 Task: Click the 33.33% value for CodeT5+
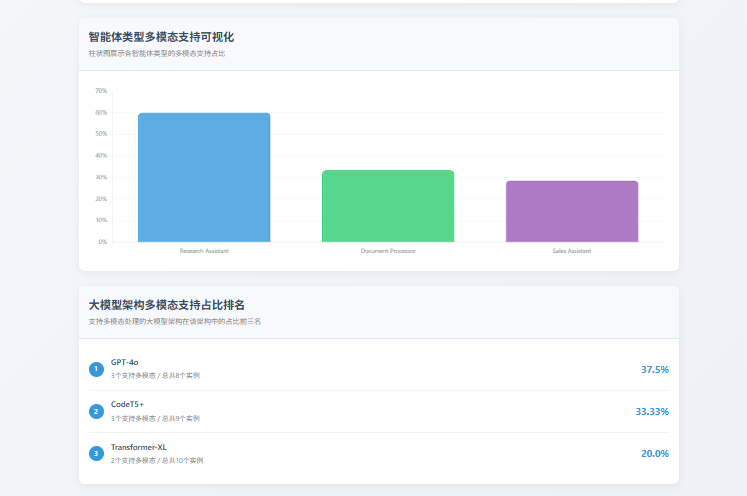652,411
